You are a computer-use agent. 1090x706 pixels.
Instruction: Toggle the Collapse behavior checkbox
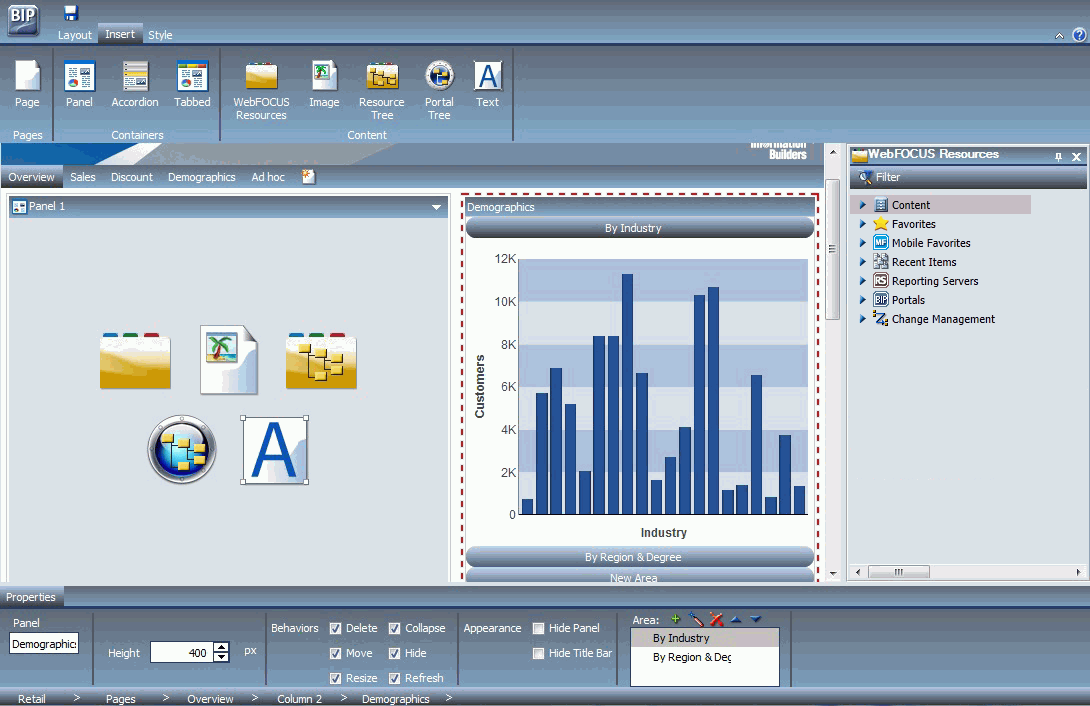pyautogui.click(x=394, y=628)
